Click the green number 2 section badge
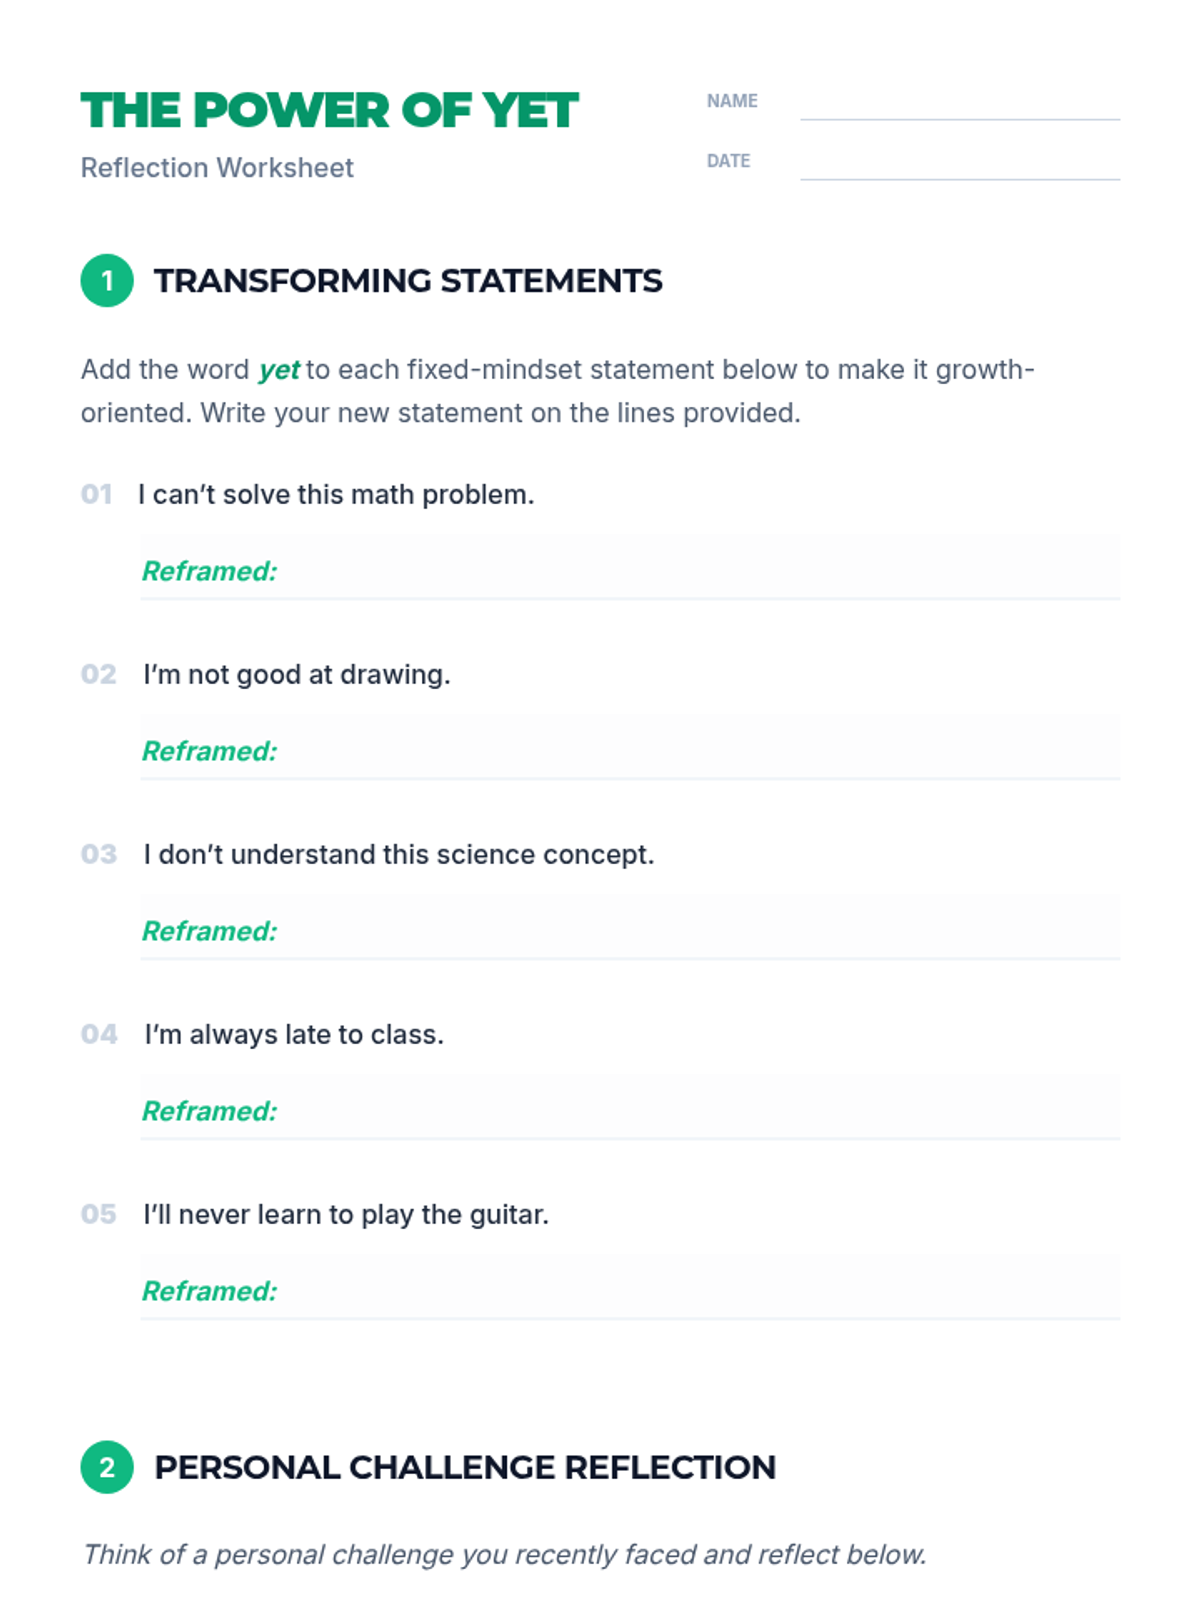Image resolution: width=1200 pixels, height=1600 pixels. [x=107, y=1467]
